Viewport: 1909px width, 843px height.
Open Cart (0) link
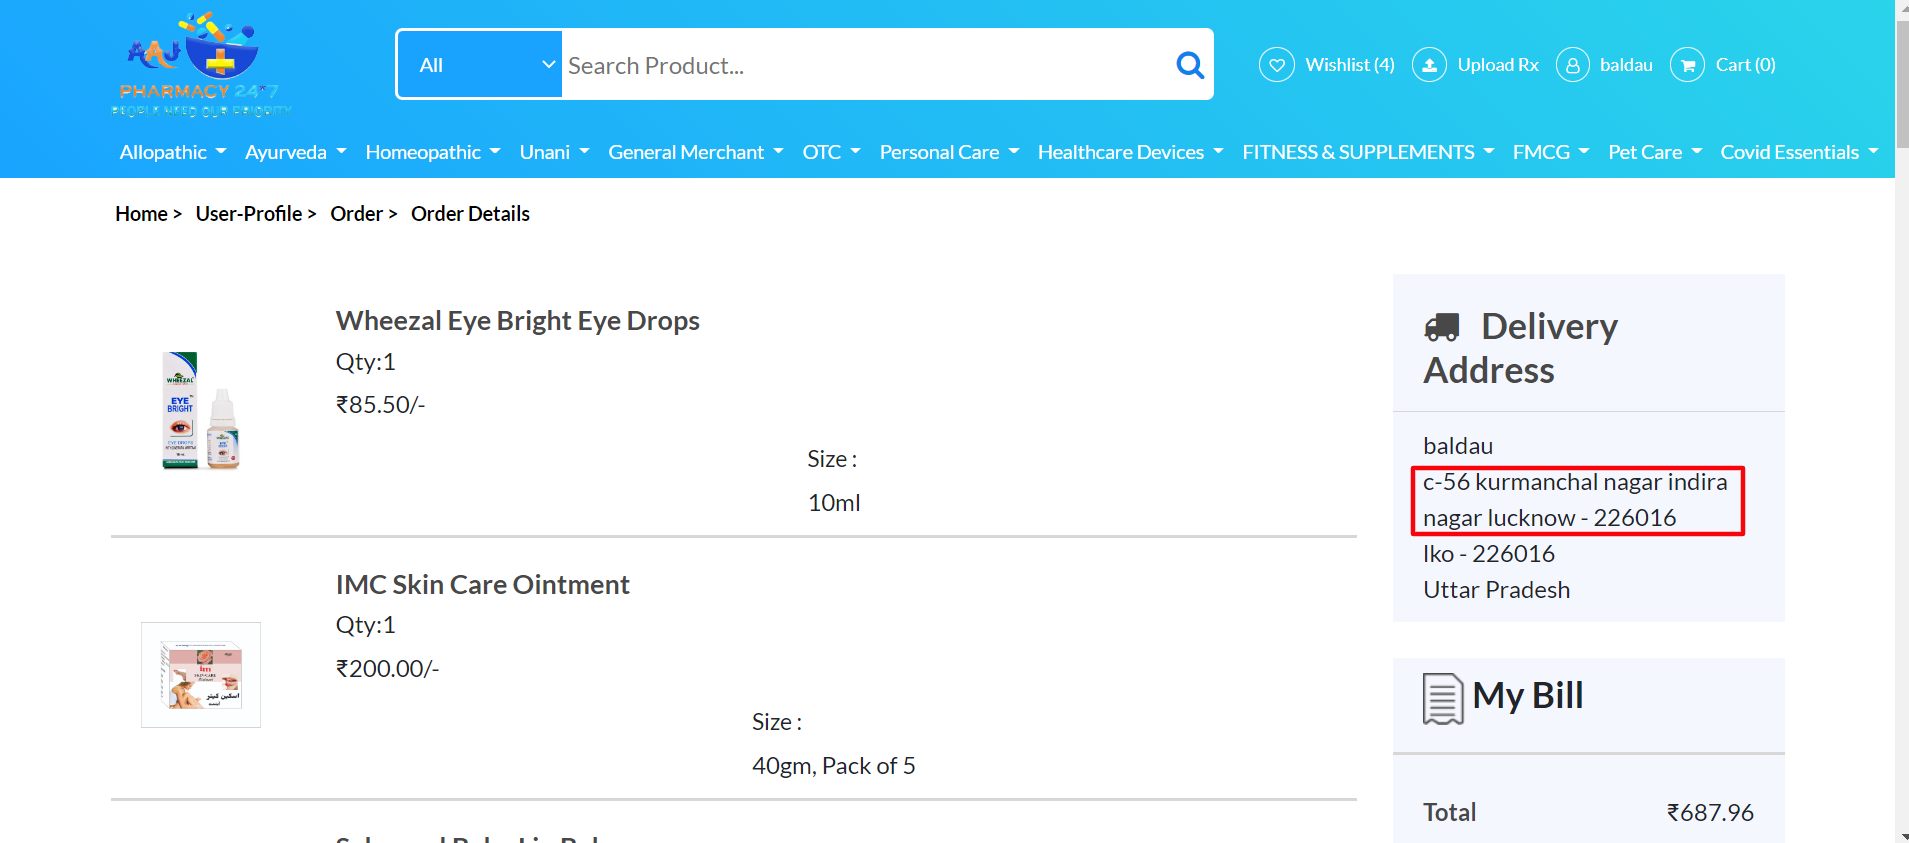pyautogui.click(x=1746, y=65)
